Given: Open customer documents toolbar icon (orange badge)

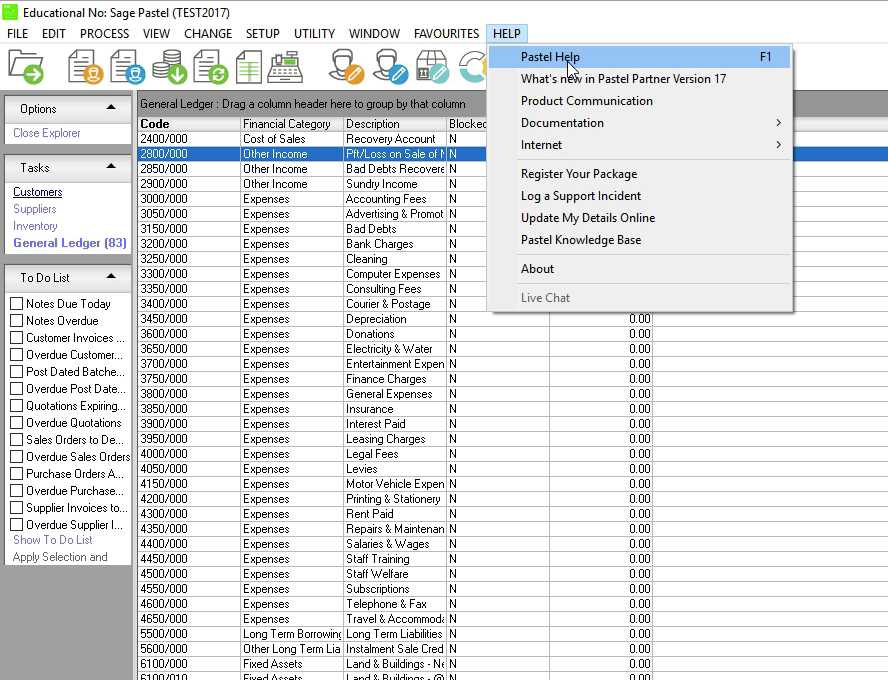Looking at the screenshot, I should [x=86, y=67].
